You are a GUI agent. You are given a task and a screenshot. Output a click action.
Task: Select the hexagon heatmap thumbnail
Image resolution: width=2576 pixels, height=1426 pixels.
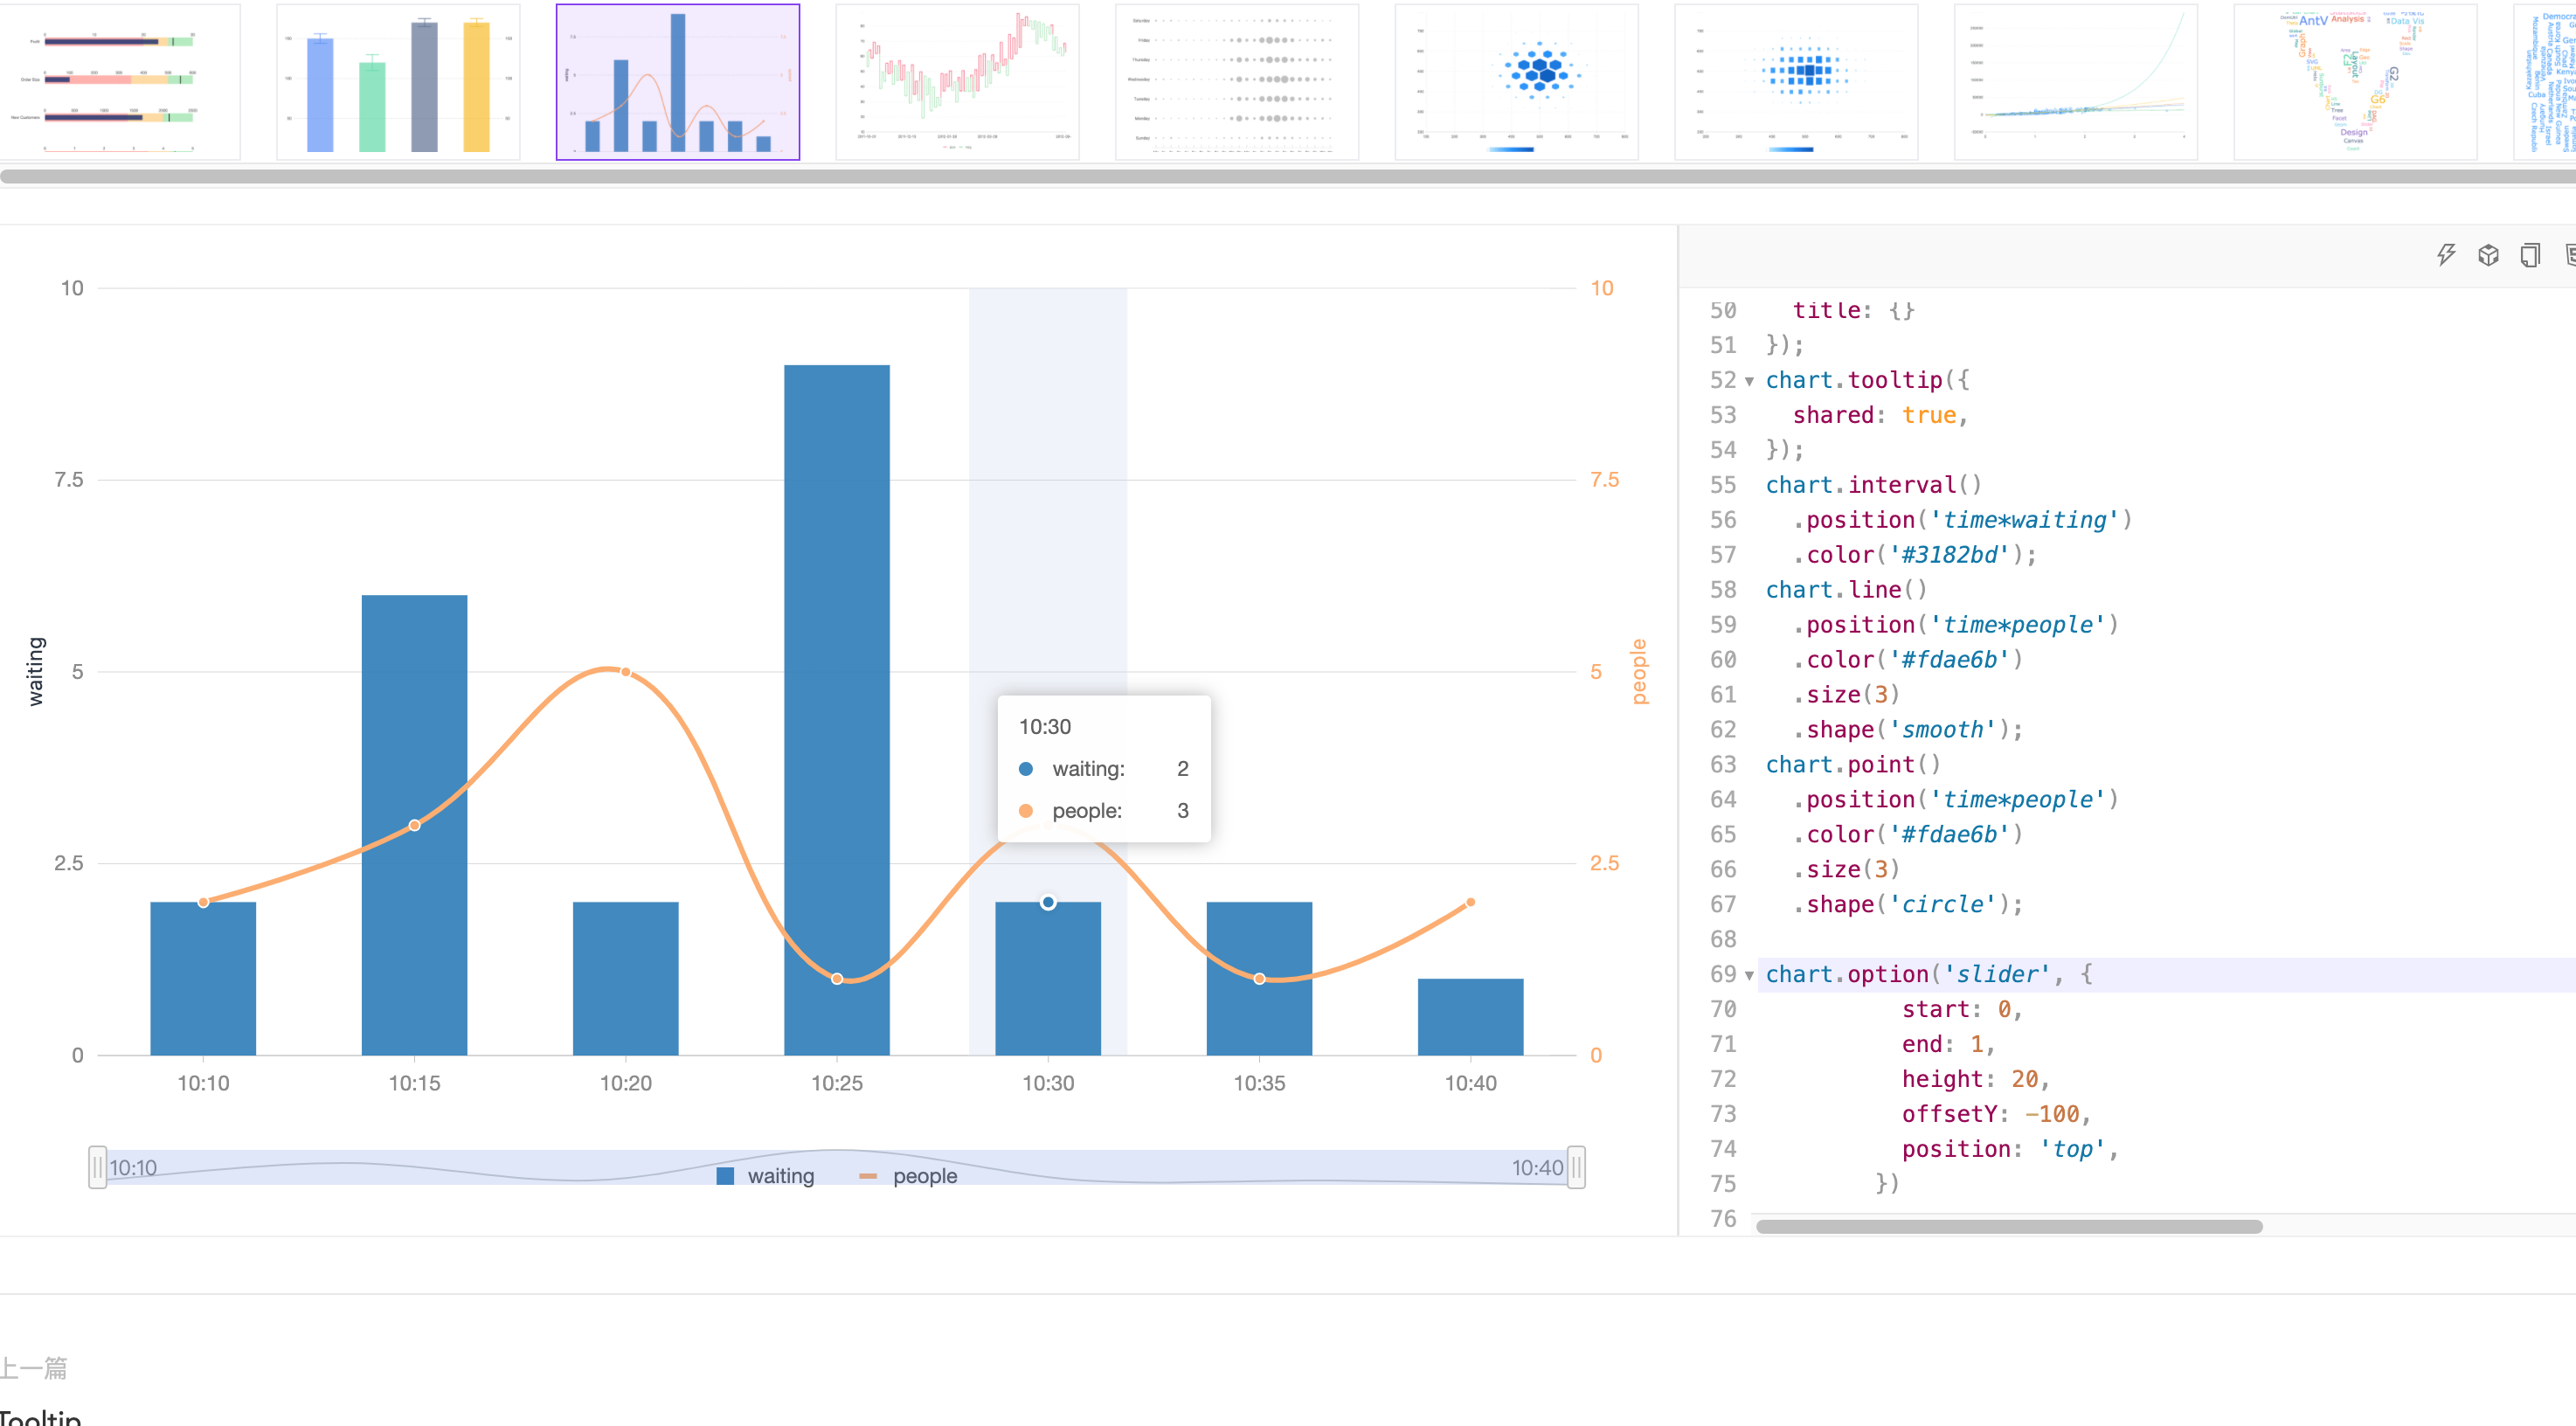tap(1516, 82)
